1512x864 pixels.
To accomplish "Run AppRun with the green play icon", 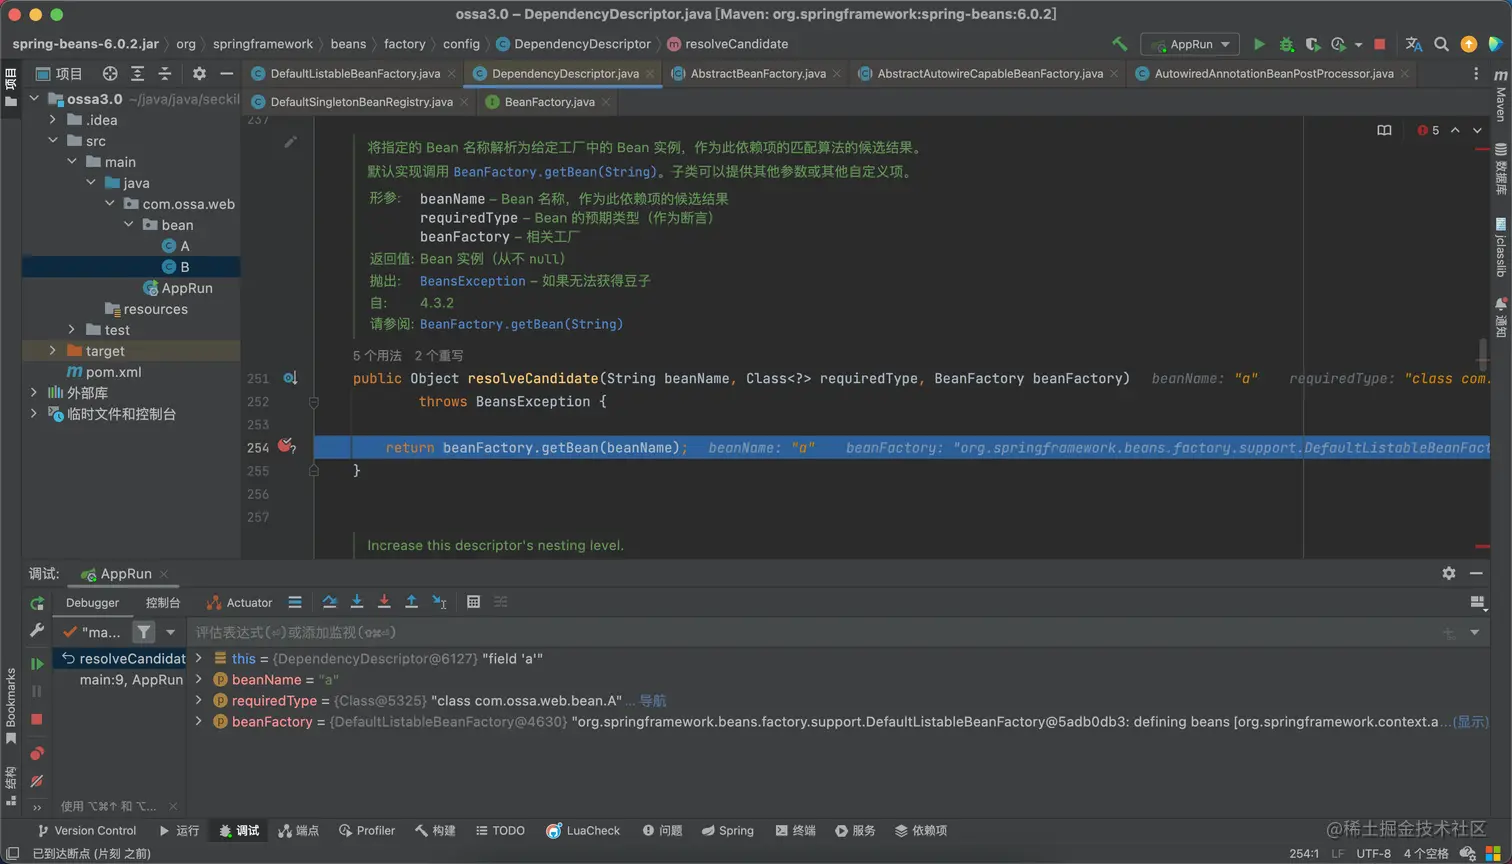I will (x=1259, y=44).
